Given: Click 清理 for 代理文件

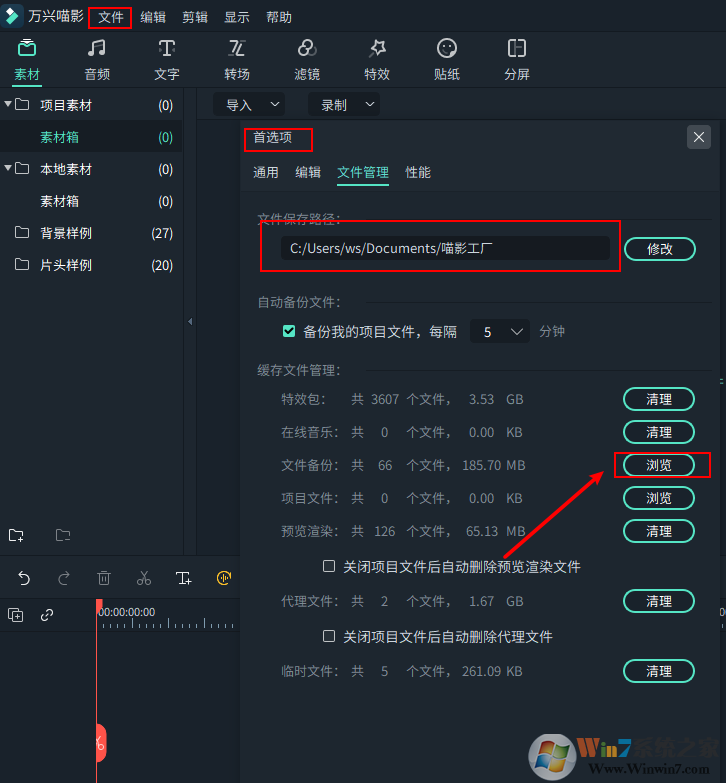Looking at the screenshot, I should (659, 601).
